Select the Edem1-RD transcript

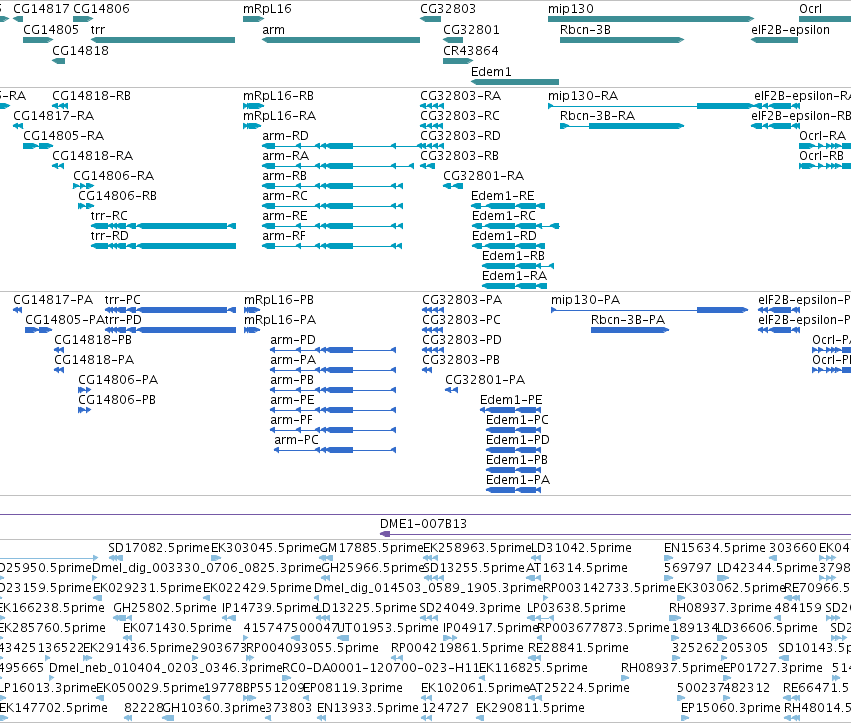[509, 246]
